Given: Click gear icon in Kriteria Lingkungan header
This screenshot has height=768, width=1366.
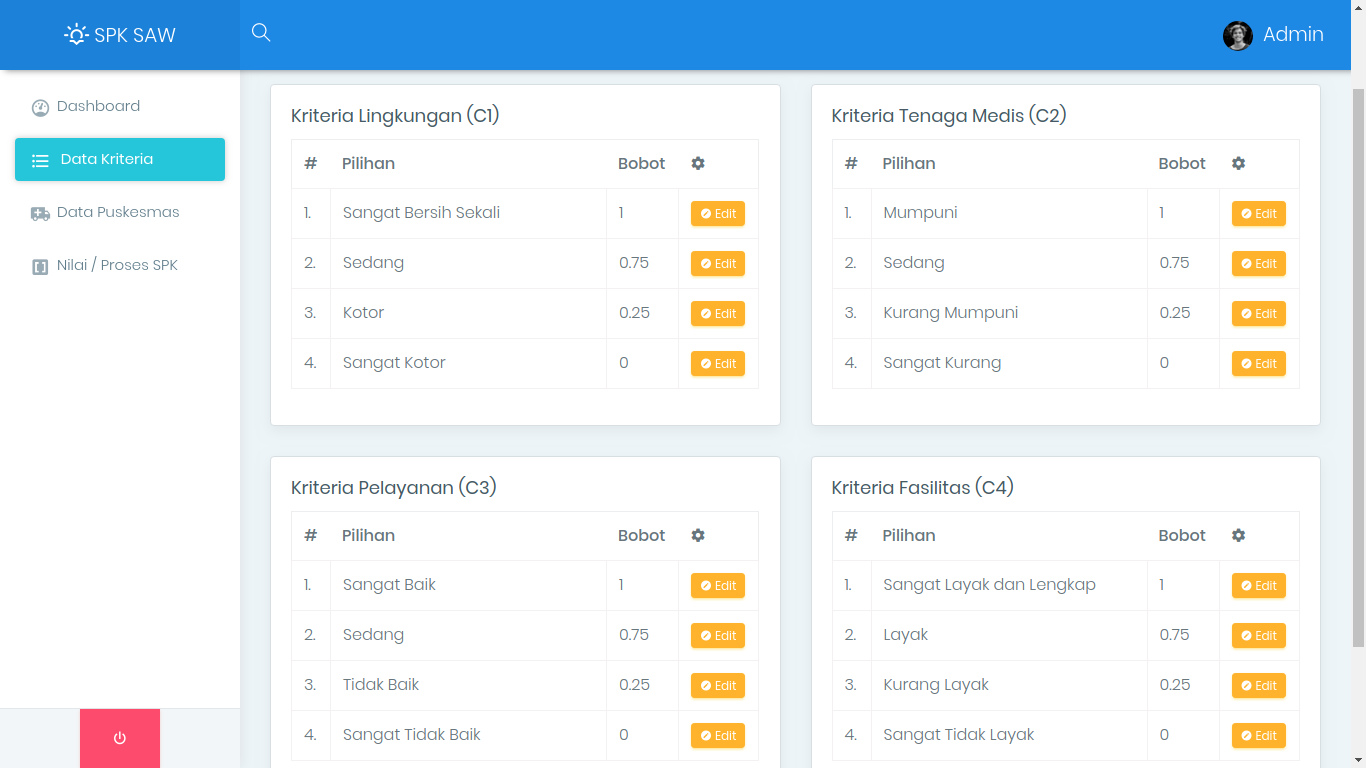Looking at the screenshot, I should click(x=698, y=164).
